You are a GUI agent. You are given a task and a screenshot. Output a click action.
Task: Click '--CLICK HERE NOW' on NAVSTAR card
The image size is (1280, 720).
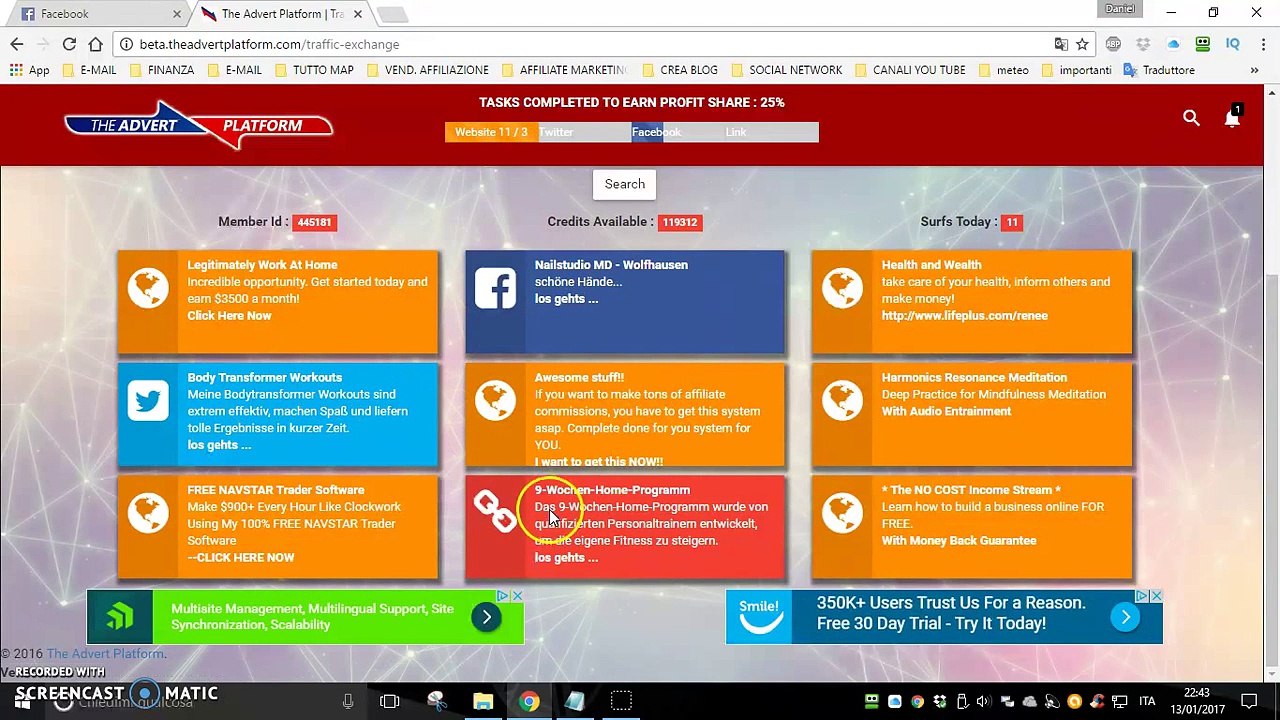tap(241, 558)
